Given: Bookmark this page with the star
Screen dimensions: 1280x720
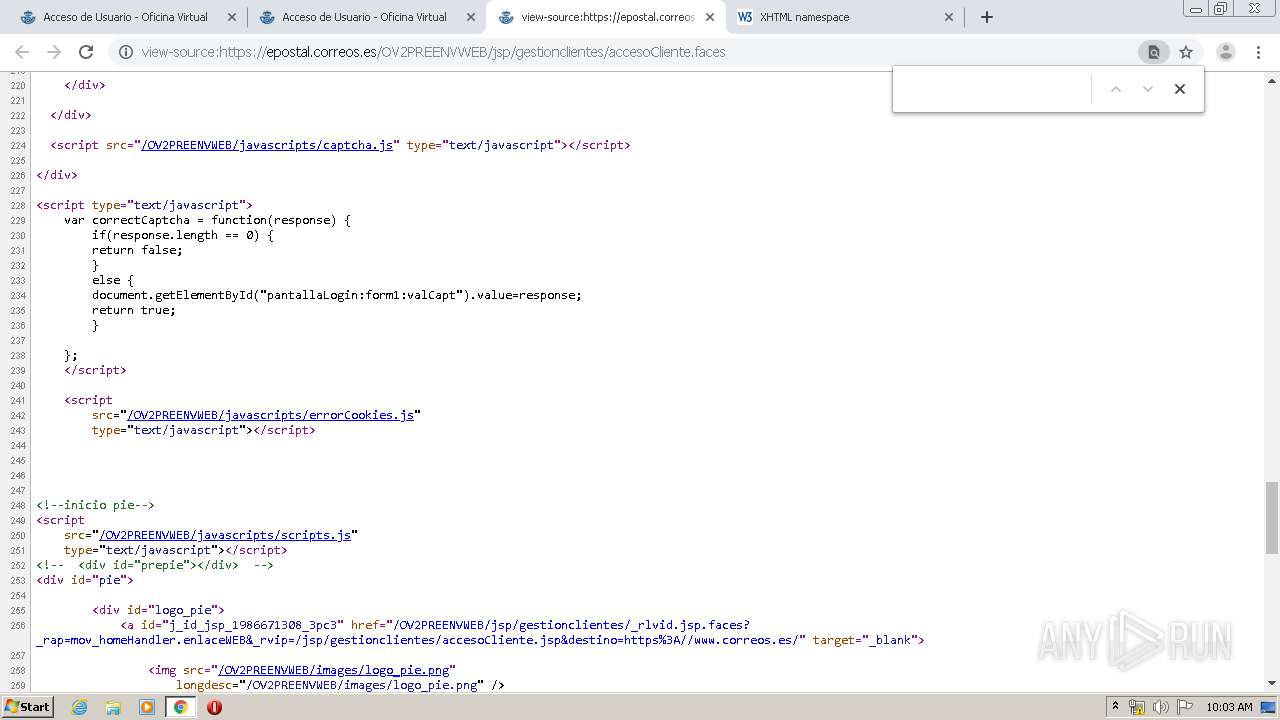Looking at the screenshot, I should pyautogui.click(x=1186, y=52).
